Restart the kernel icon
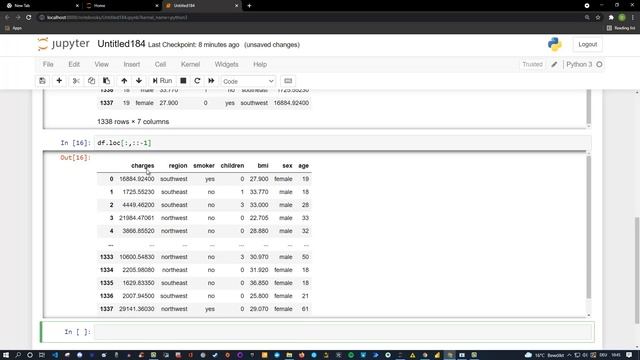This screenshot has height=360, width=640. coord(197,81)
